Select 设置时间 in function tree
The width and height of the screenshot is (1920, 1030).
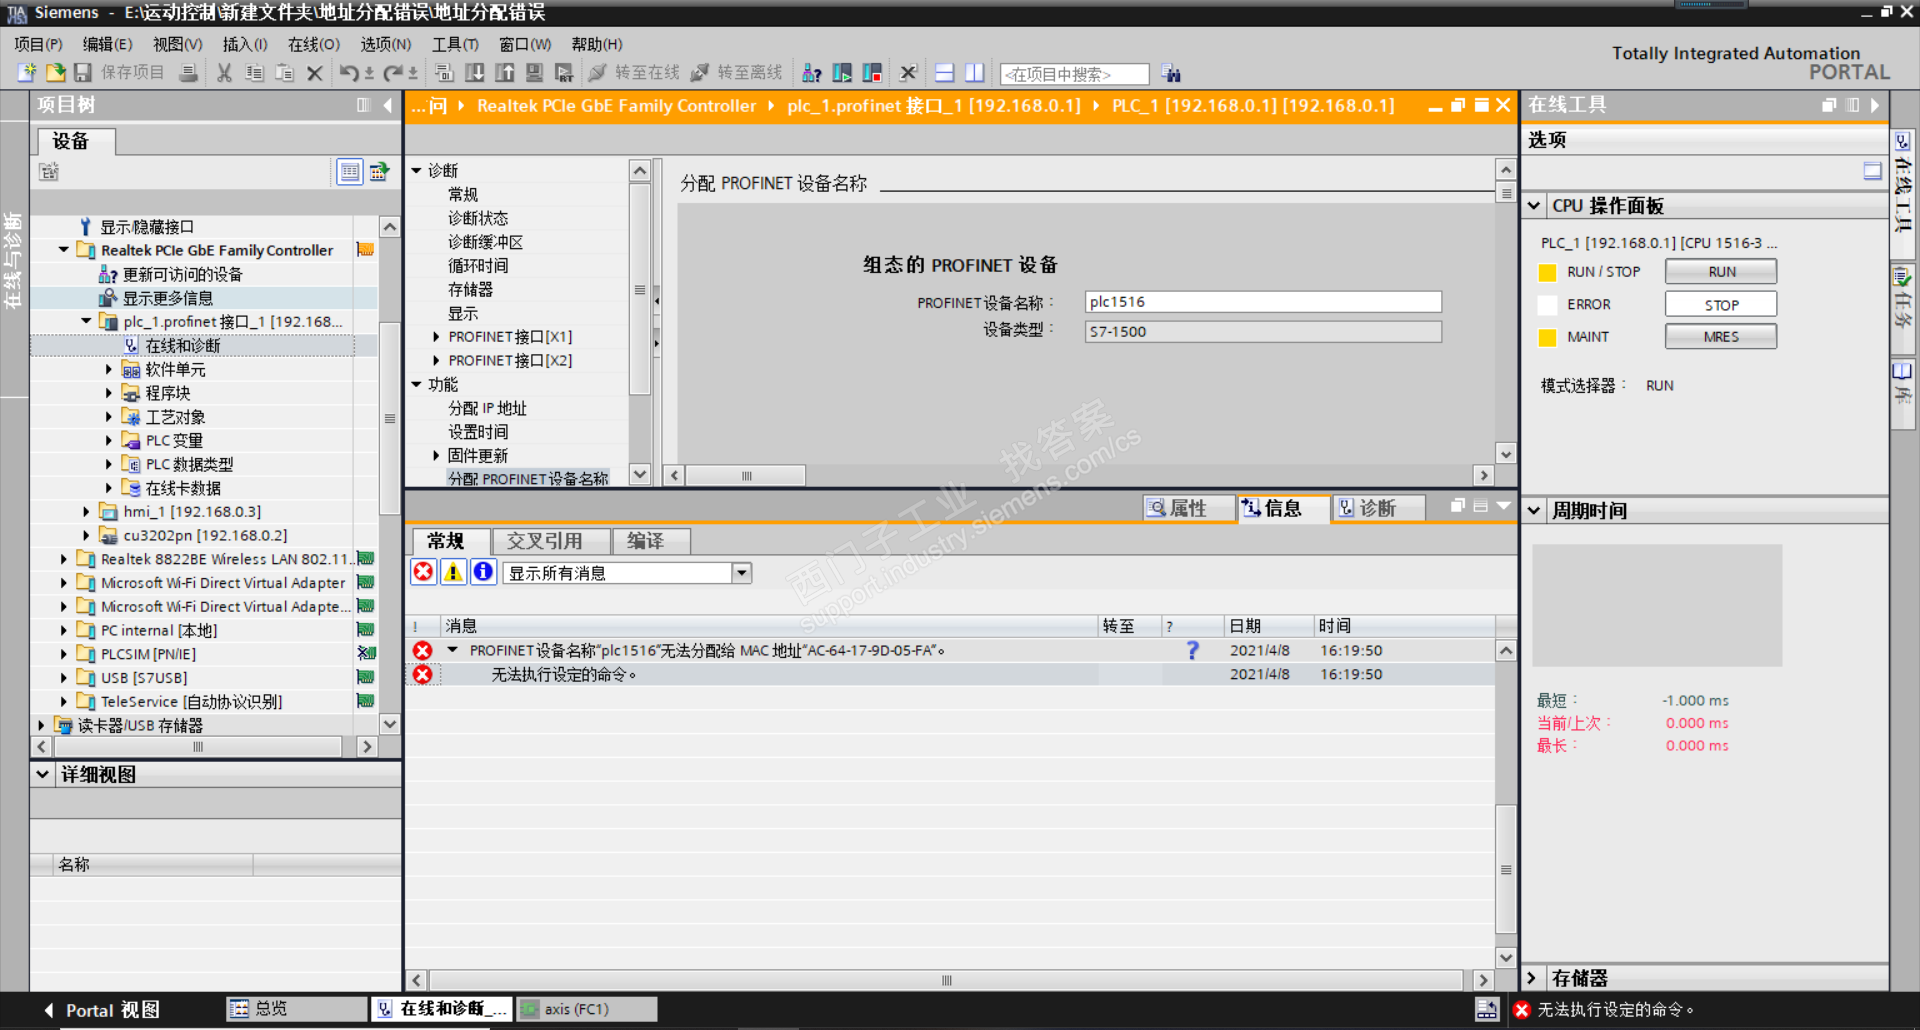tap(478, 432)
